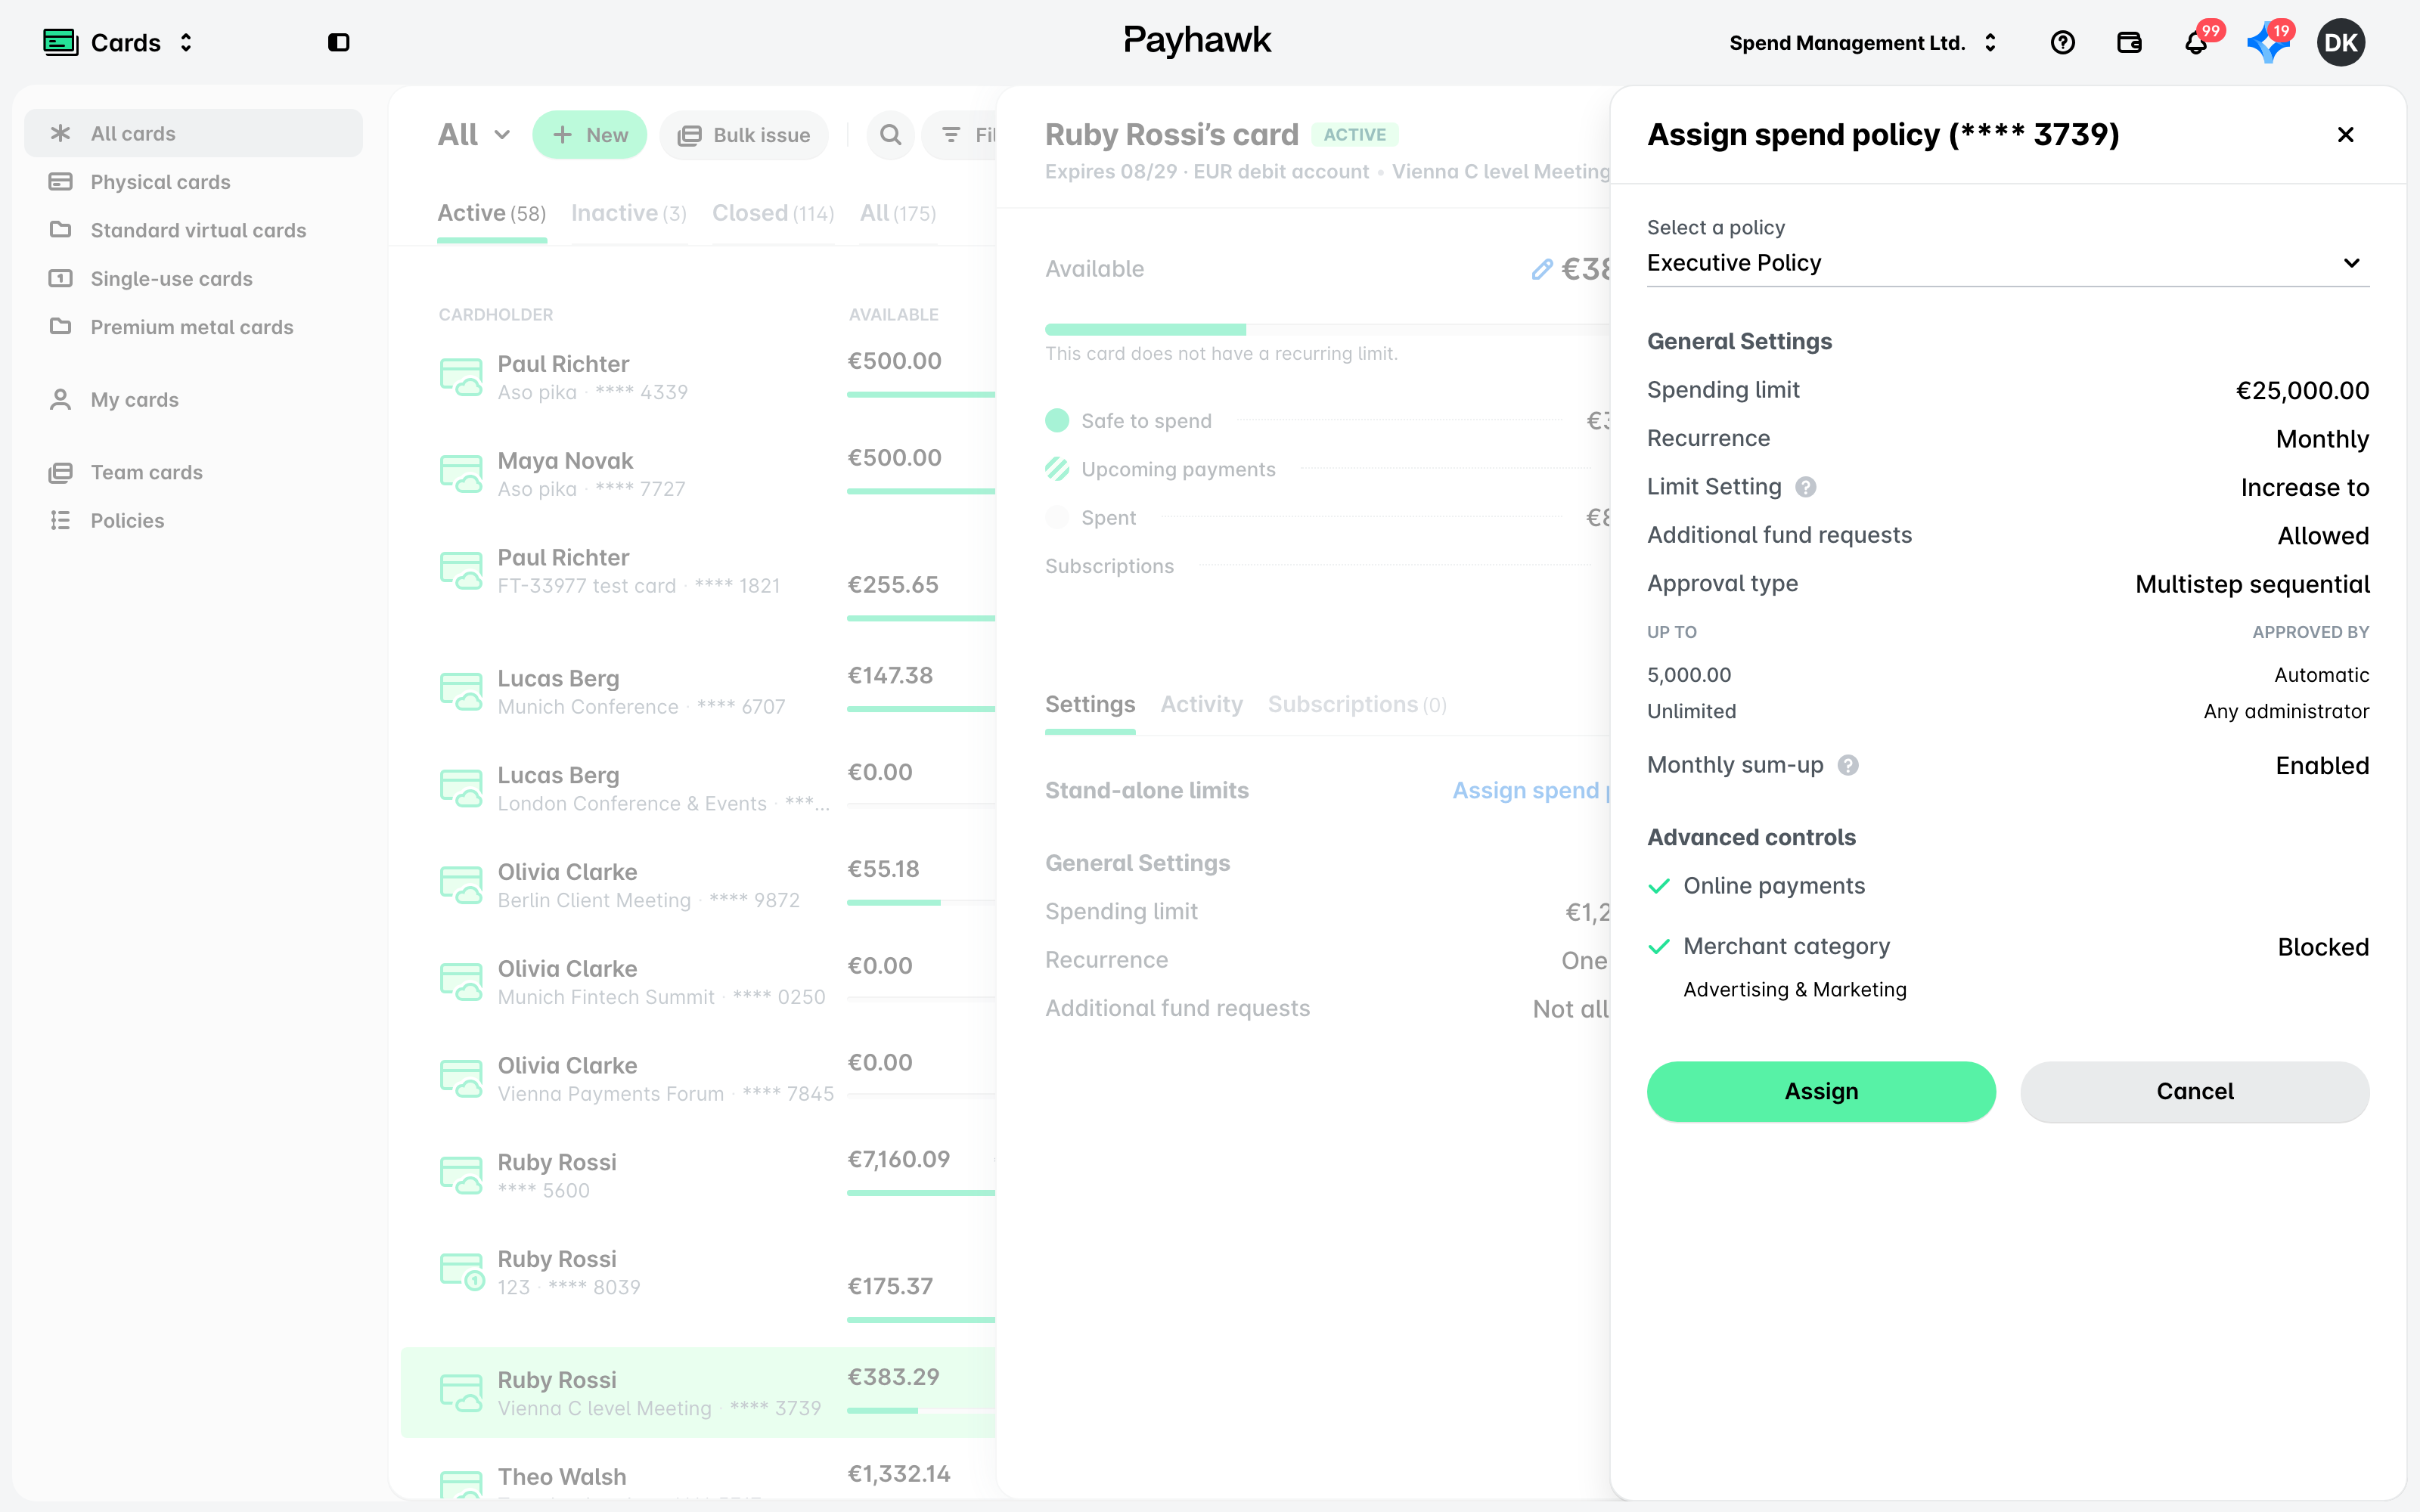Open Team cards in sidebar
This screenshot has height=1512, width=2420.
tap(193, 472)
